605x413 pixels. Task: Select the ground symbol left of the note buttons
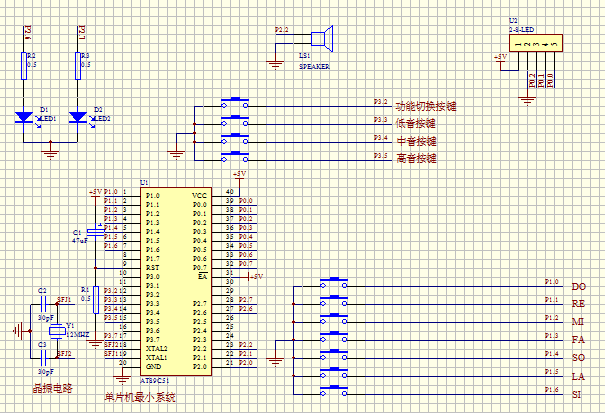(275, 362)
